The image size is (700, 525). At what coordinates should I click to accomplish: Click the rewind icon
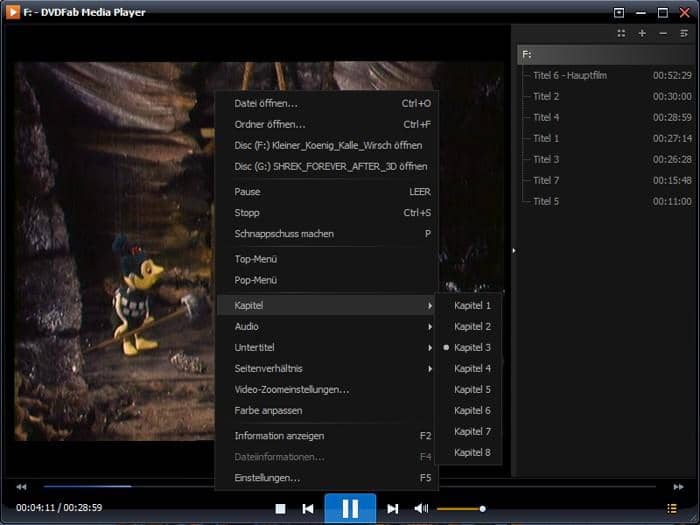click(x=21, y=487)
